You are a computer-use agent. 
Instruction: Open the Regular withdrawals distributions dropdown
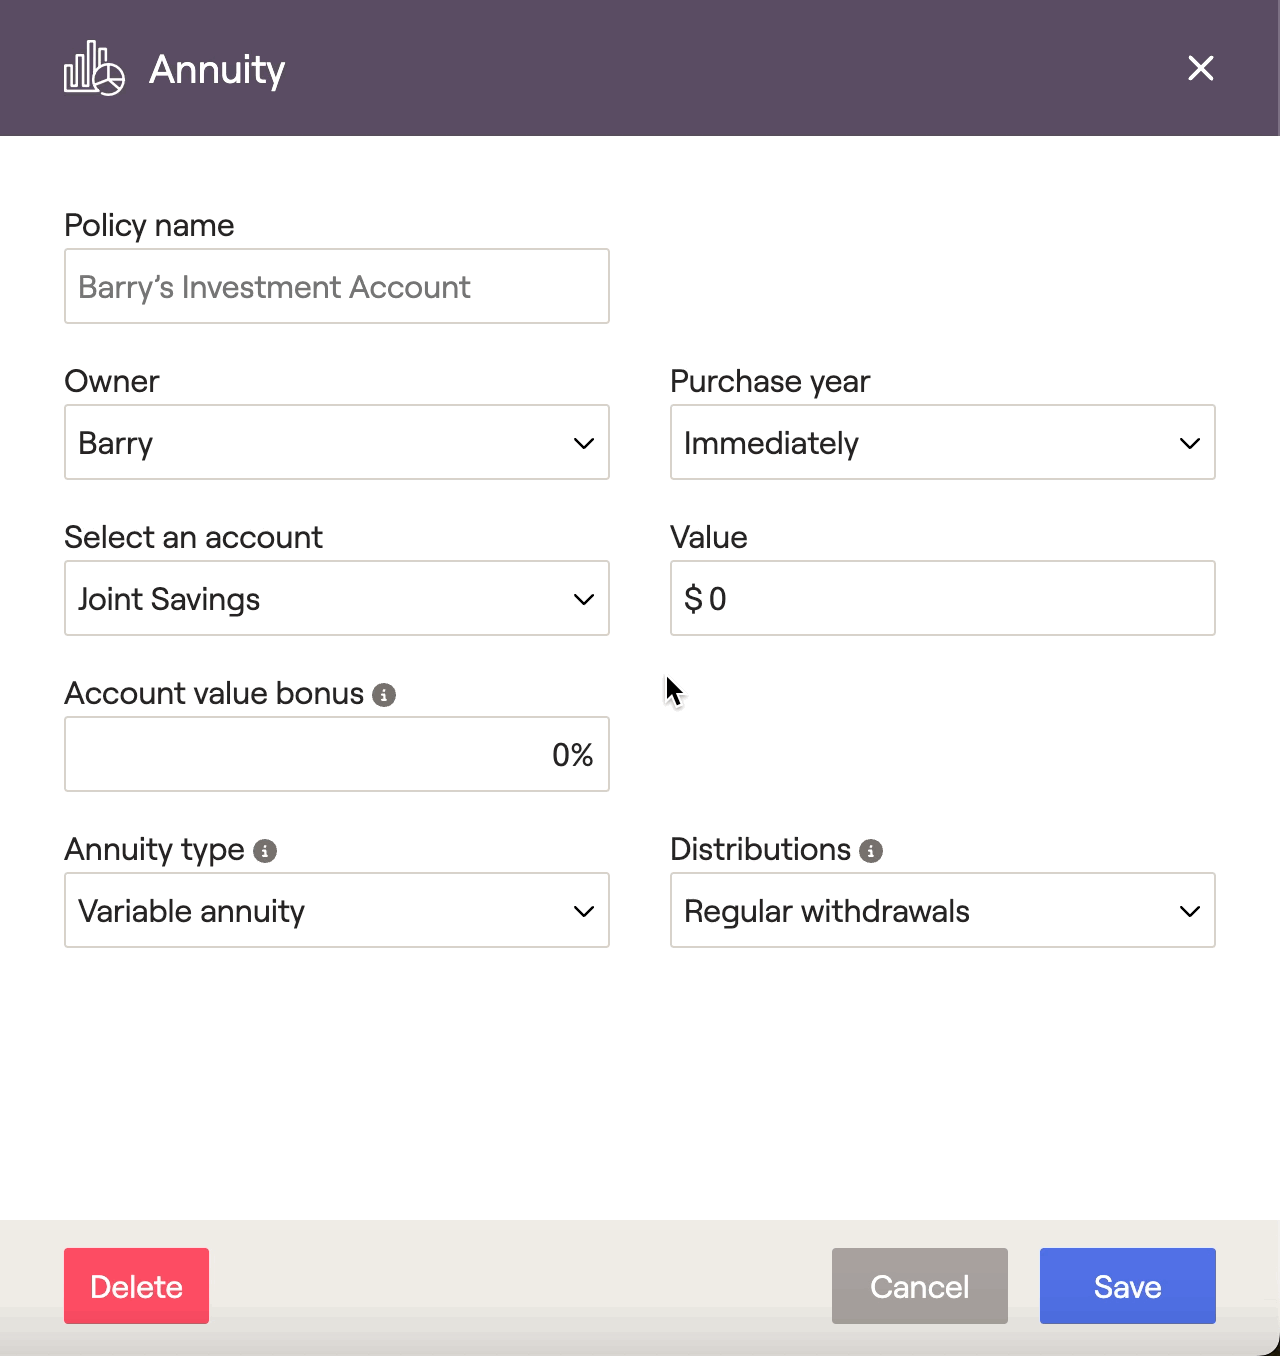tap(943, 910)
